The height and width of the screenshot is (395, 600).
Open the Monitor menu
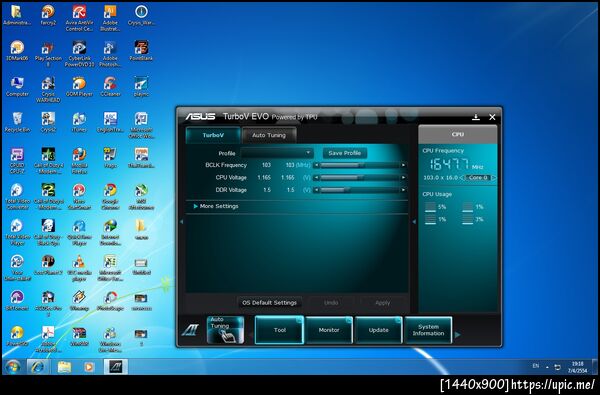(329, 330)
